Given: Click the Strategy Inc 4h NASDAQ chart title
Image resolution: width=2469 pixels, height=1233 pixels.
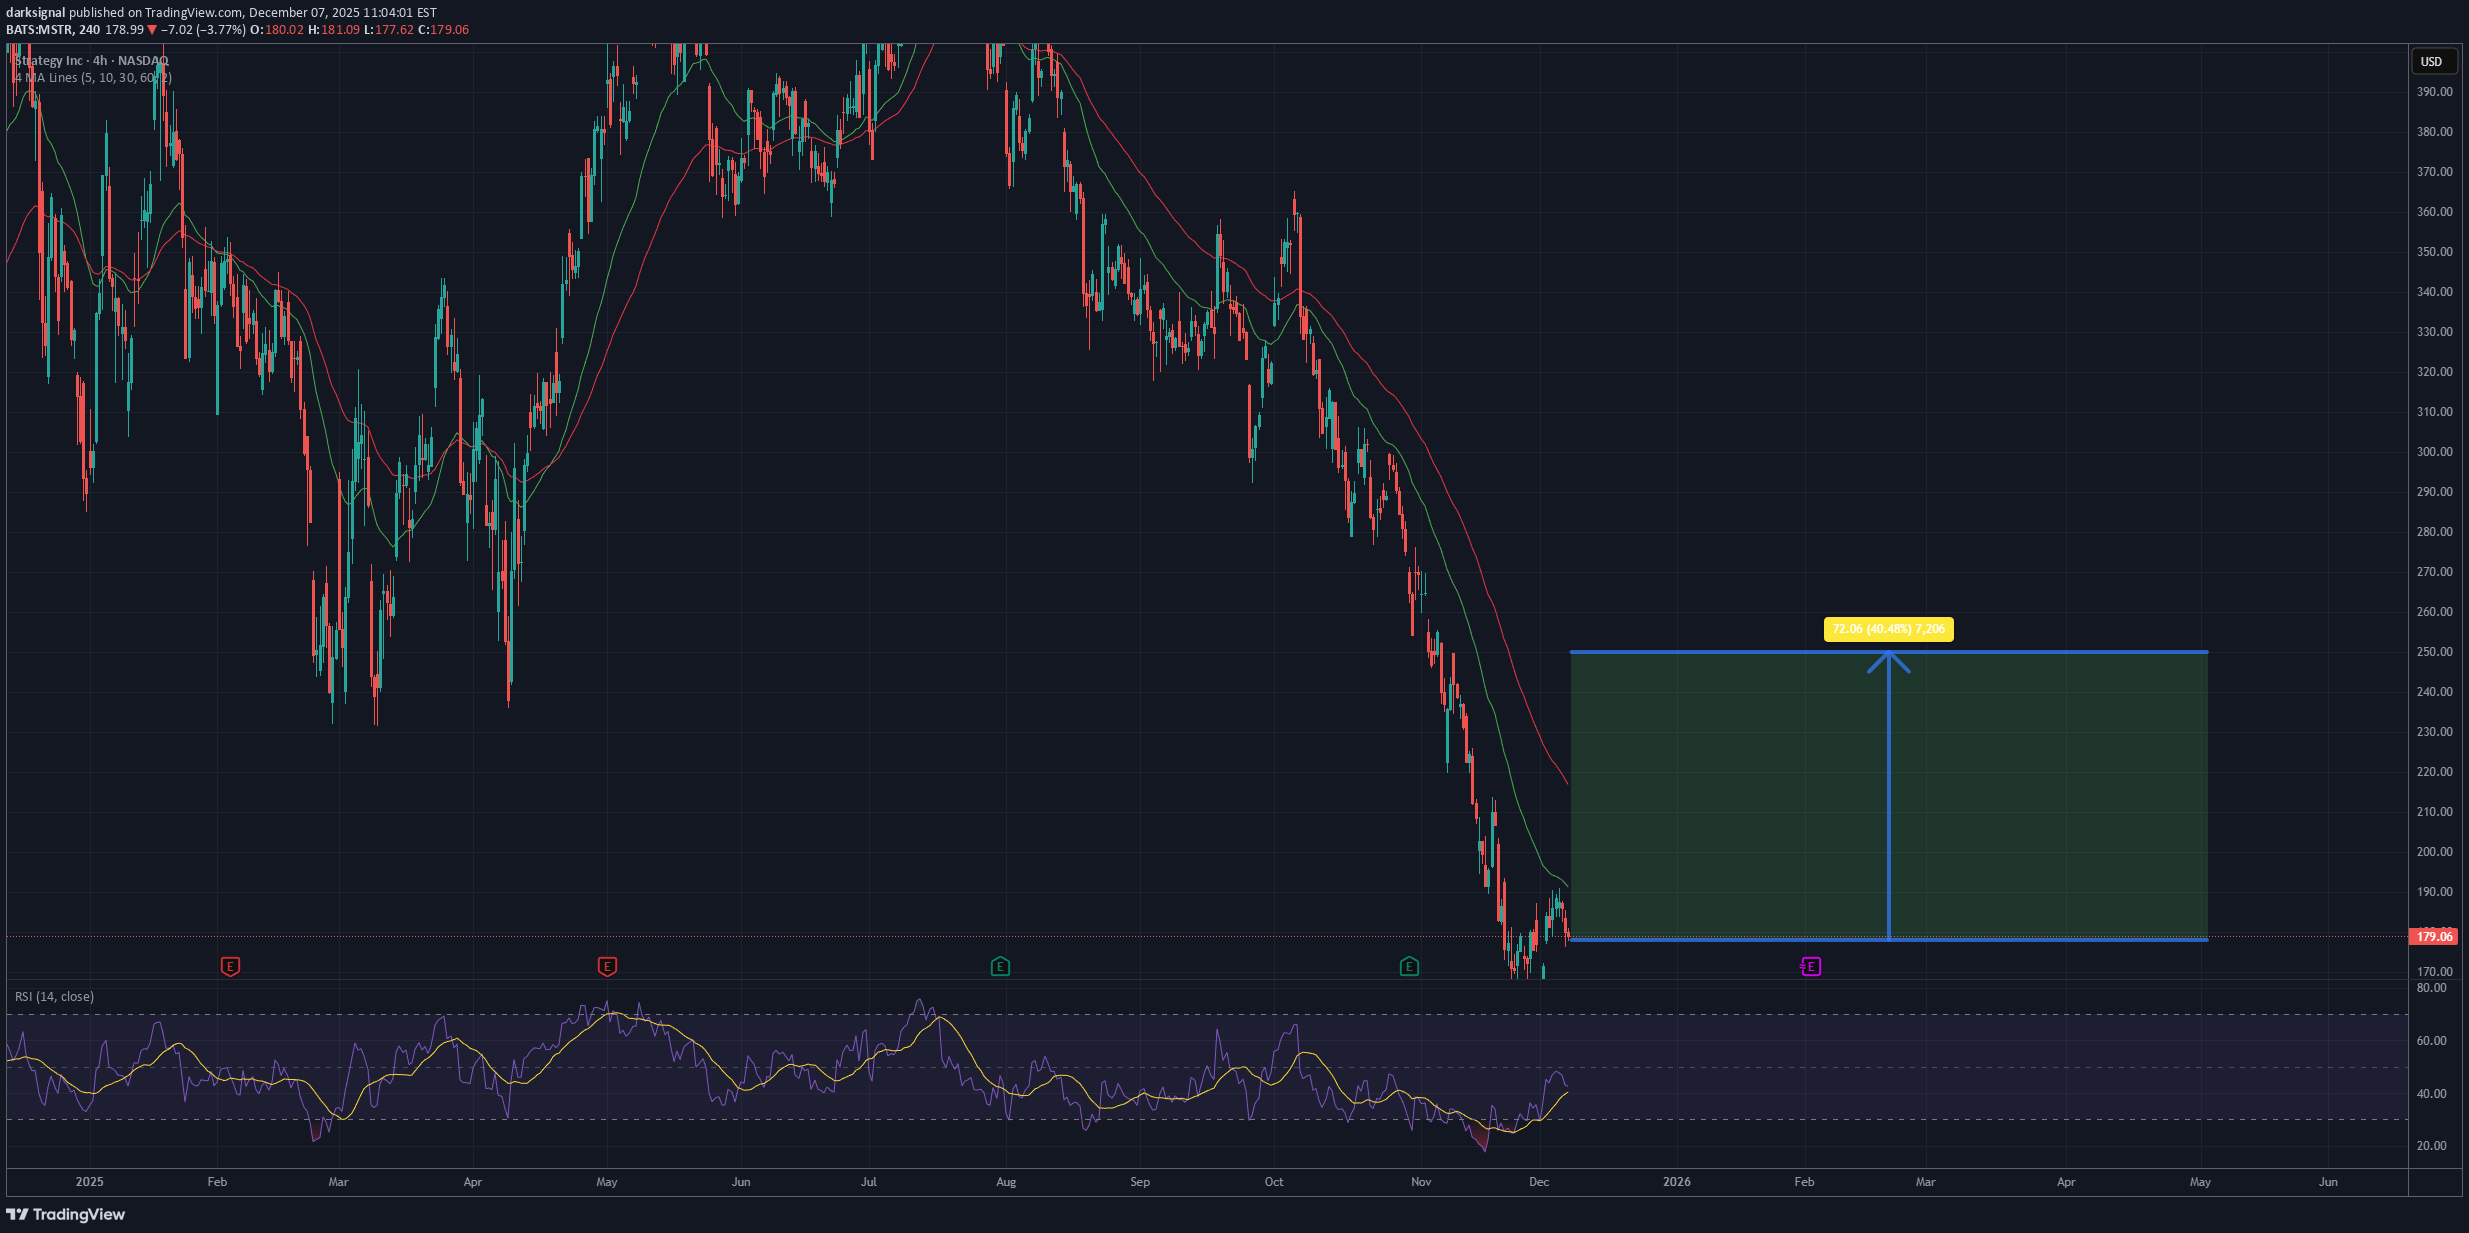Looking at the screenshot, I should click(x=92, y=61).
